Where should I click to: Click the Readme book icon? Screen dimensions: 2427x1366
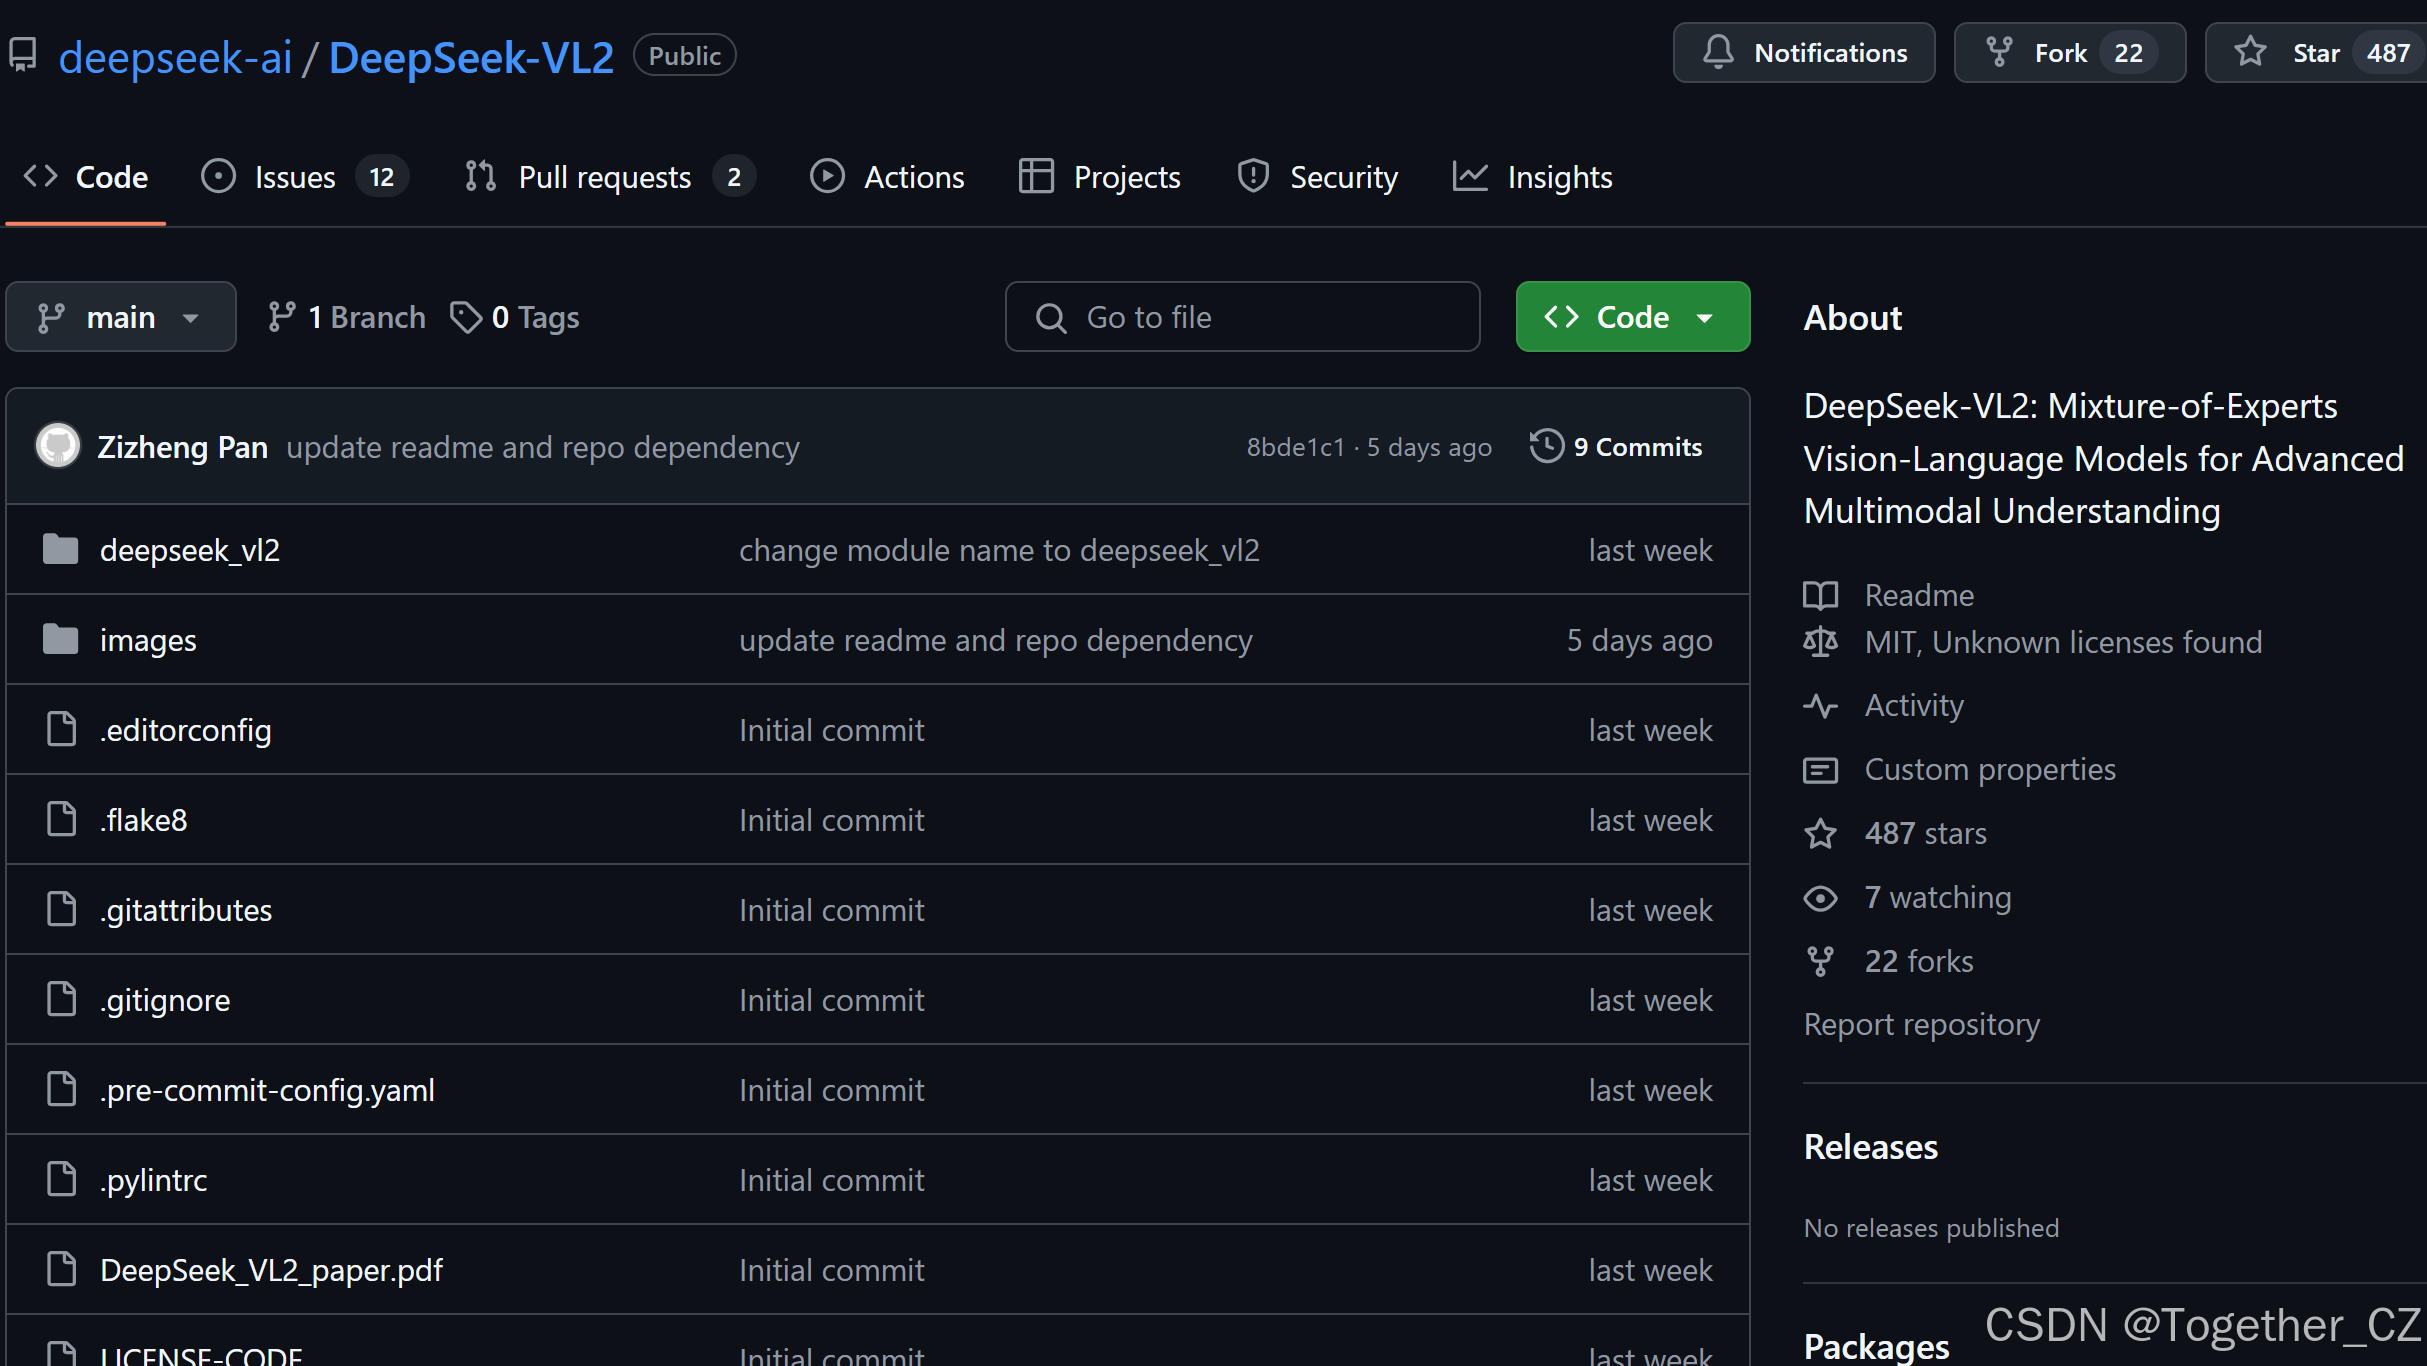pyautogui.click(x=1820, y=596)
